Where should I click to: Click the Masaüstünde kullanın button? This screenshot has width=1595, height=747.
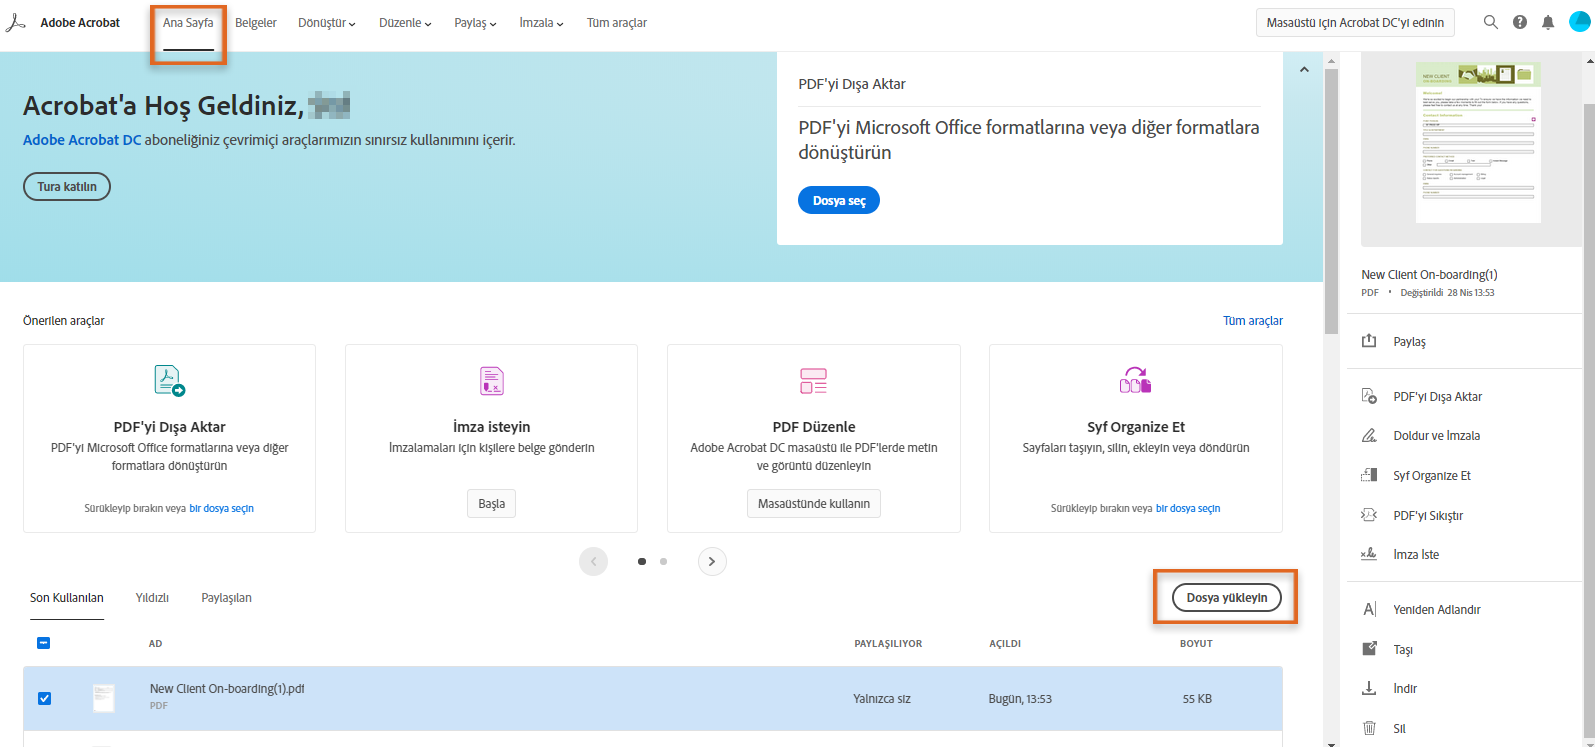click(814, 503)
